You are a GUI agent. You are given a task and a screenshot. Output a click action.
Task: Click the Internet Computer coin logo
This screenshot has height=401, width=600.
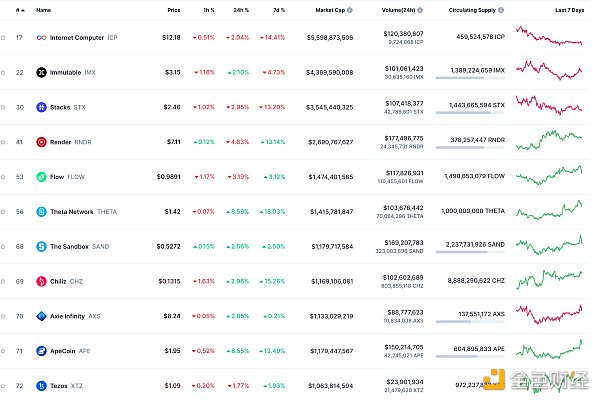pyautogui.click(x=41, y=37)
